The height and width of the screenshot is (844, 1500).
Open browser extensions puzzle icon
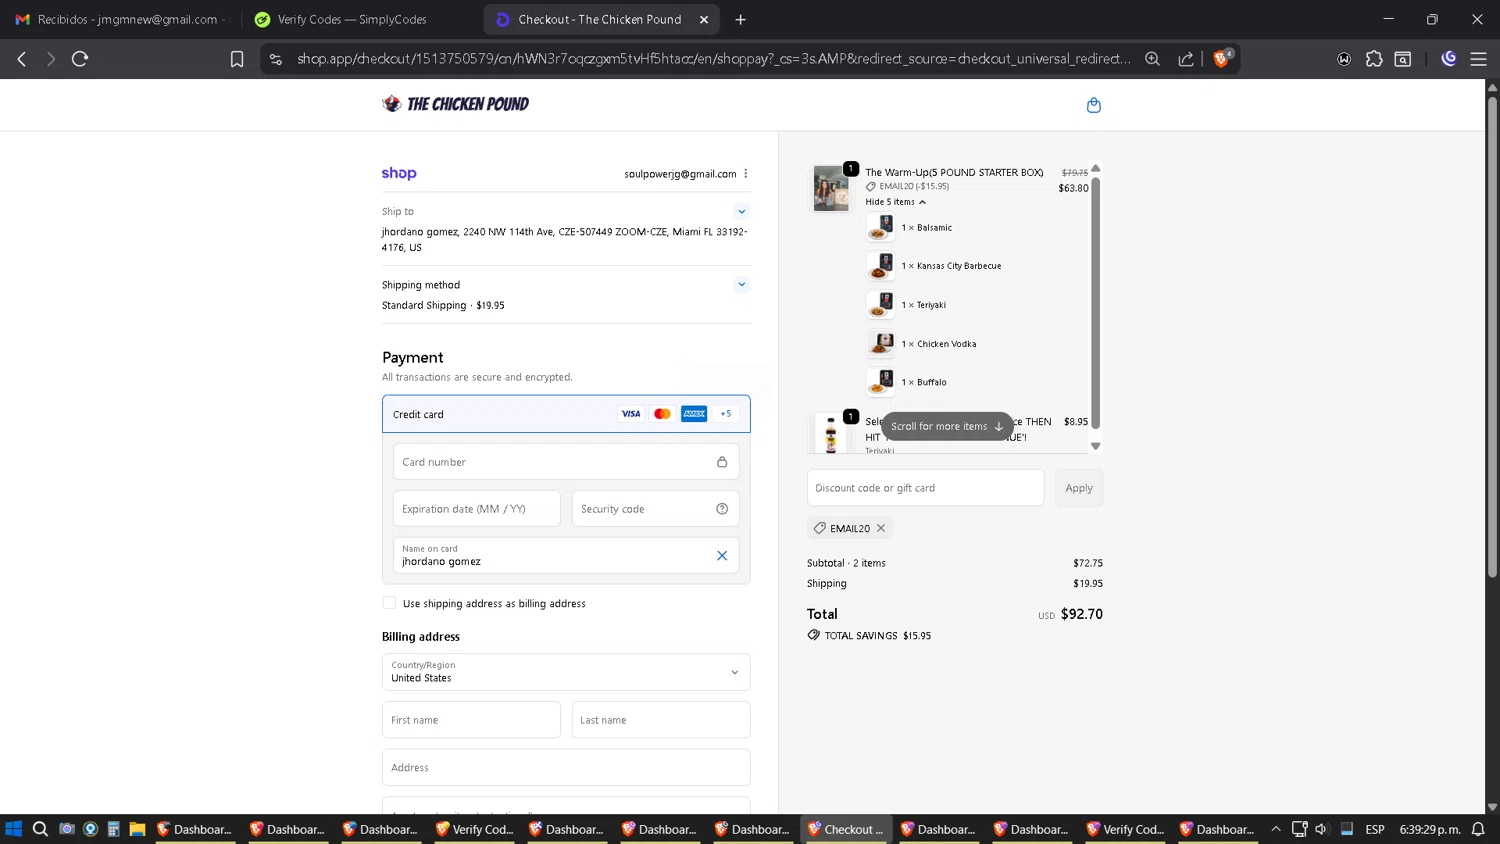(x=1374, y=59)
